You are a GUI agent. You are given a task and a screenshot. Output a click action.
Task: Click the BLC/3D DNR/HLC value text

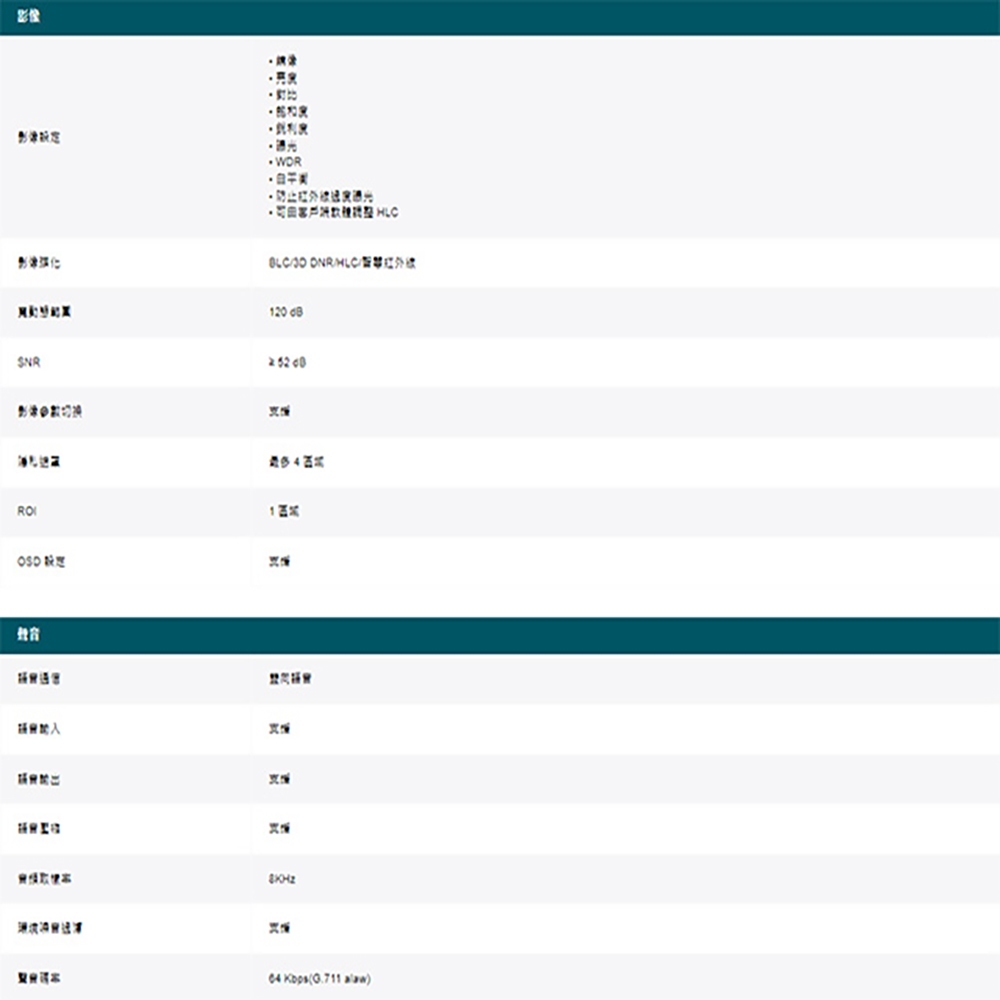pyautogui.click(x=341, y=263)
